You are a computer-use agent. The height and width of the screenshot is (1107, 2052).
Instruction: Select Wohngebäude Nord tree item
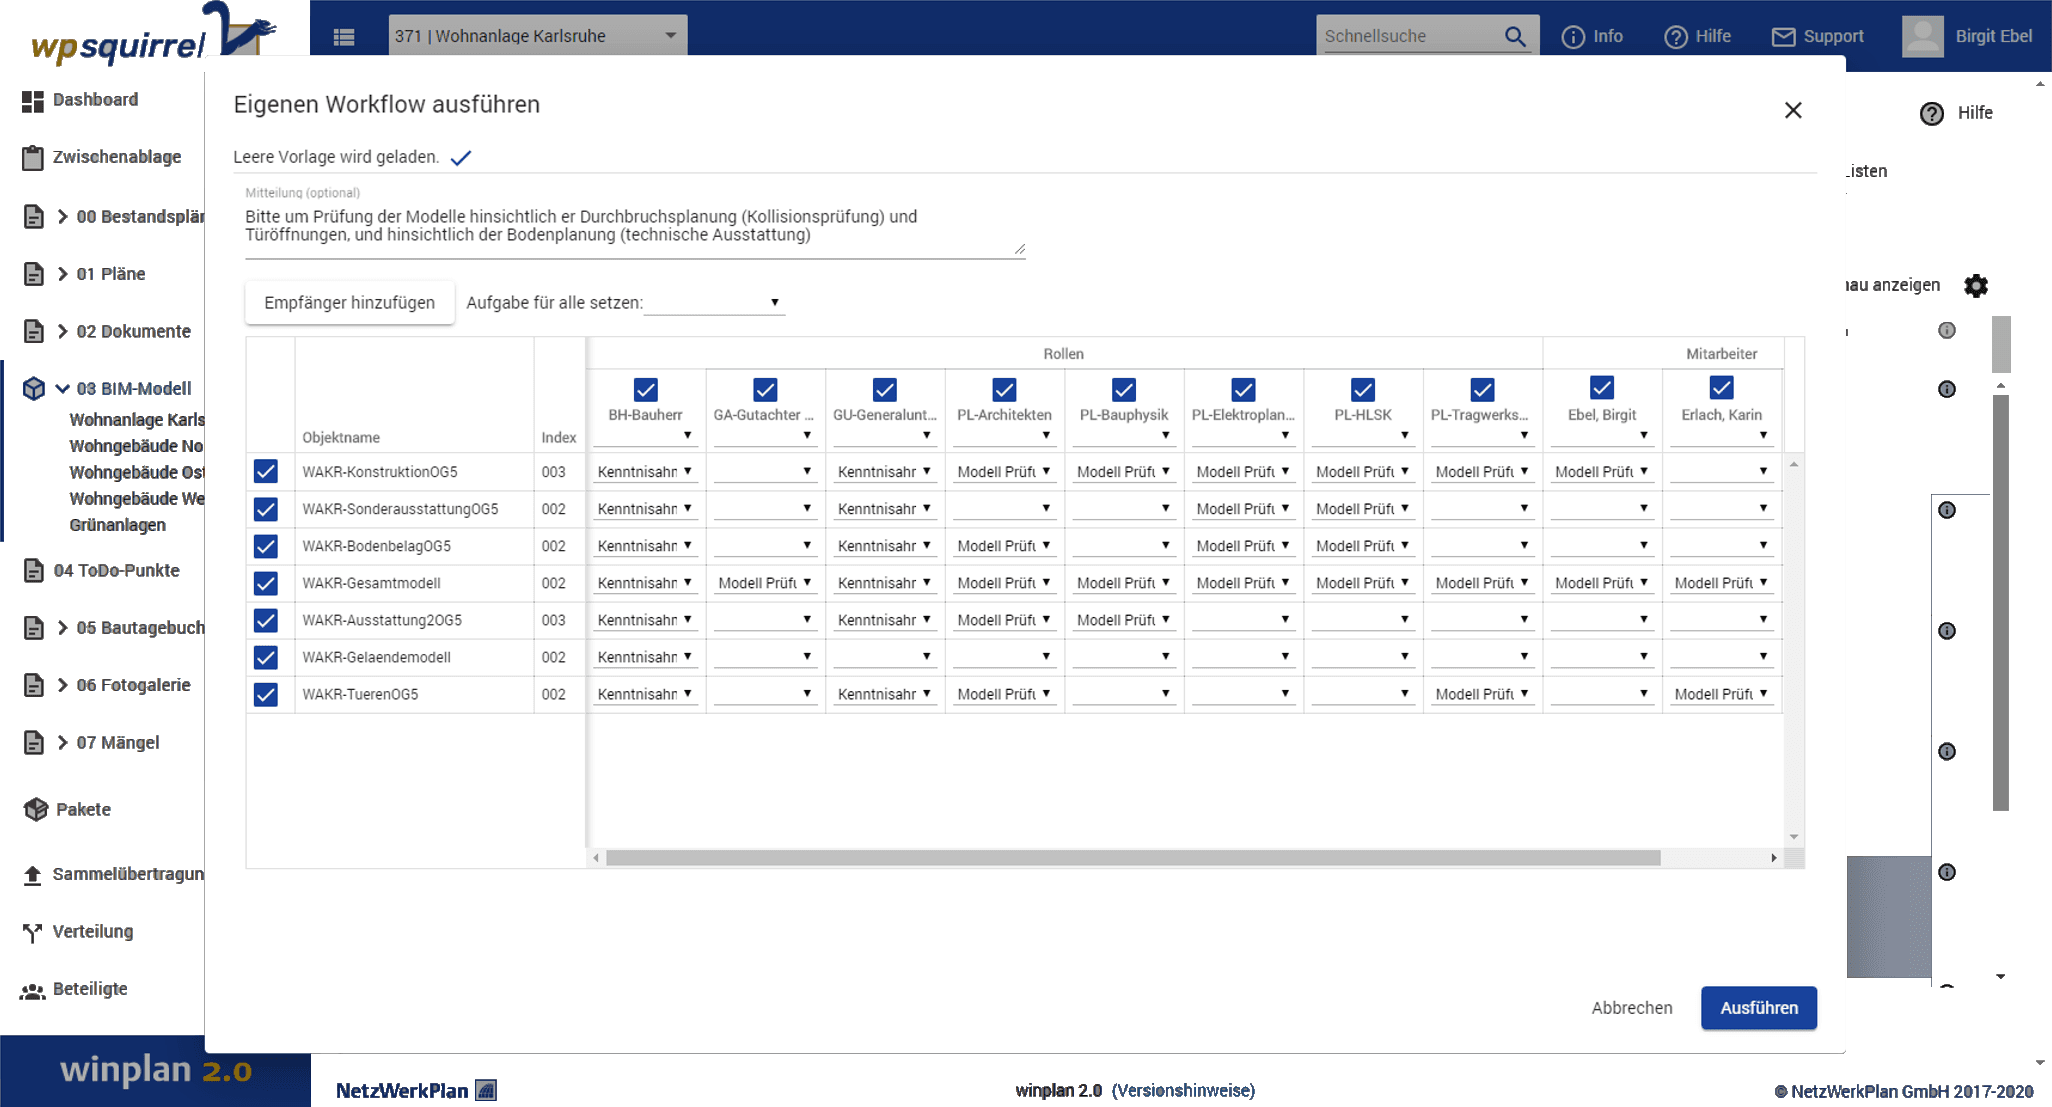(136, 446)
